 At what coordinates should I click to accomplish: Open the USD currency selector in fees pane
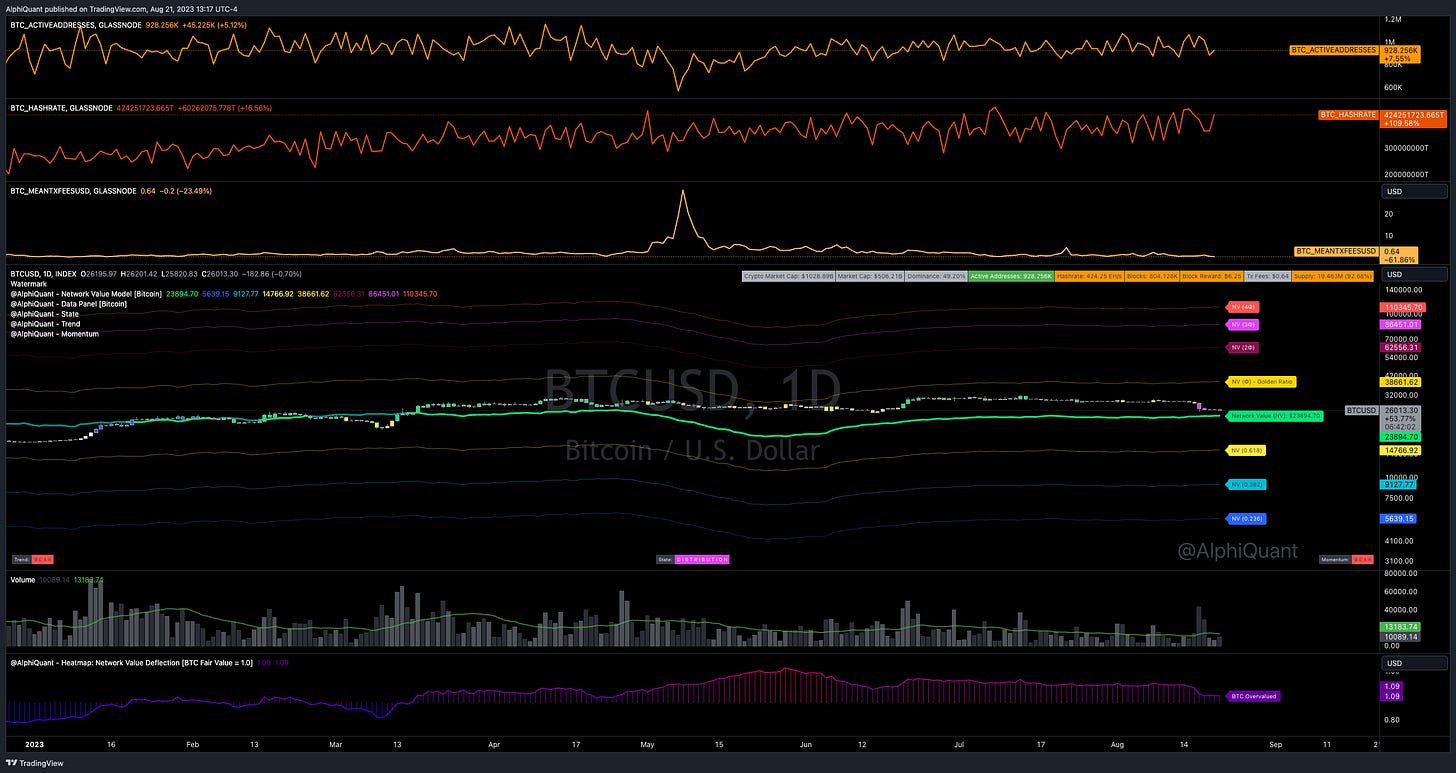pyautogui.click(x=1413, y=191)
